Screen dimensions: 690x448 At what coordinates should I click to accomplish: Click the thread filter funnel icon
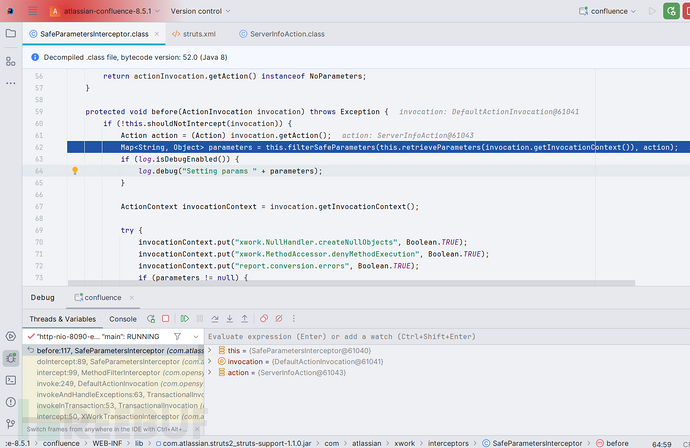pyautogui.click(x=177, y=337)
